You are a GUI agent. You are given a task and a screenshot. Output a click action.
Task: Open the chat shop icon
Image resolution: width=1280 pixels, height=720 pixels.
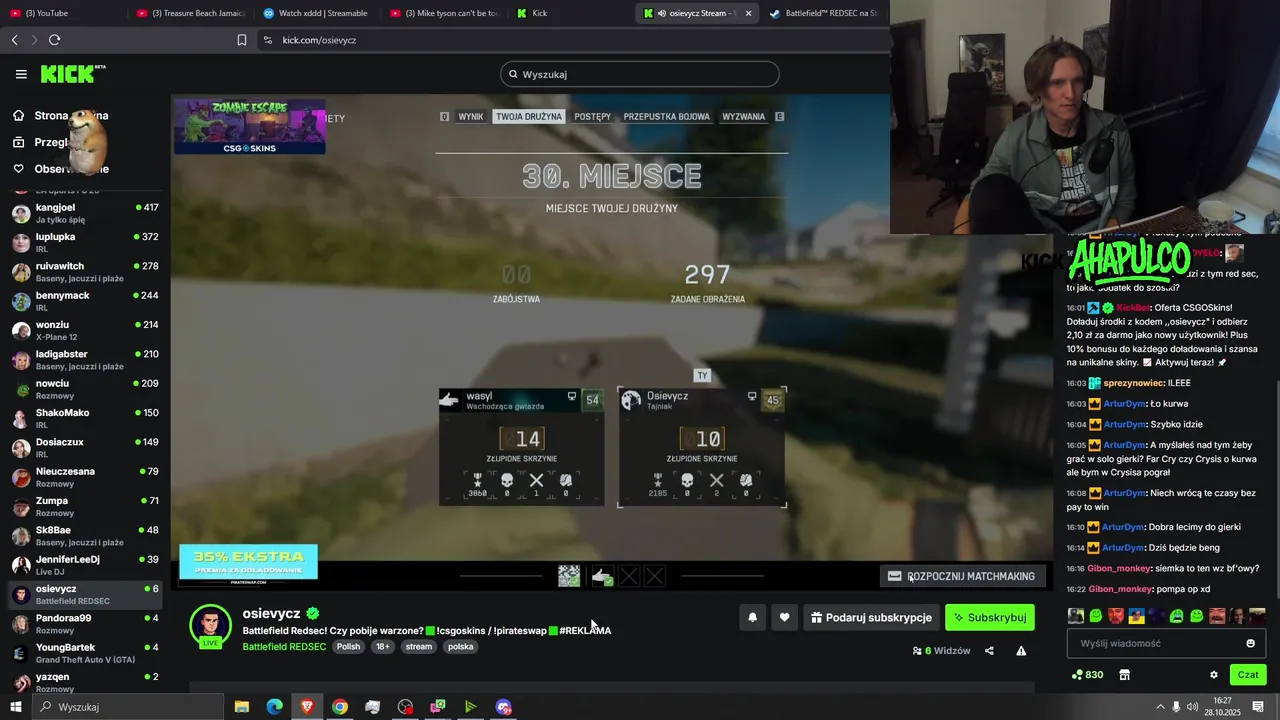pos(1124,675)
